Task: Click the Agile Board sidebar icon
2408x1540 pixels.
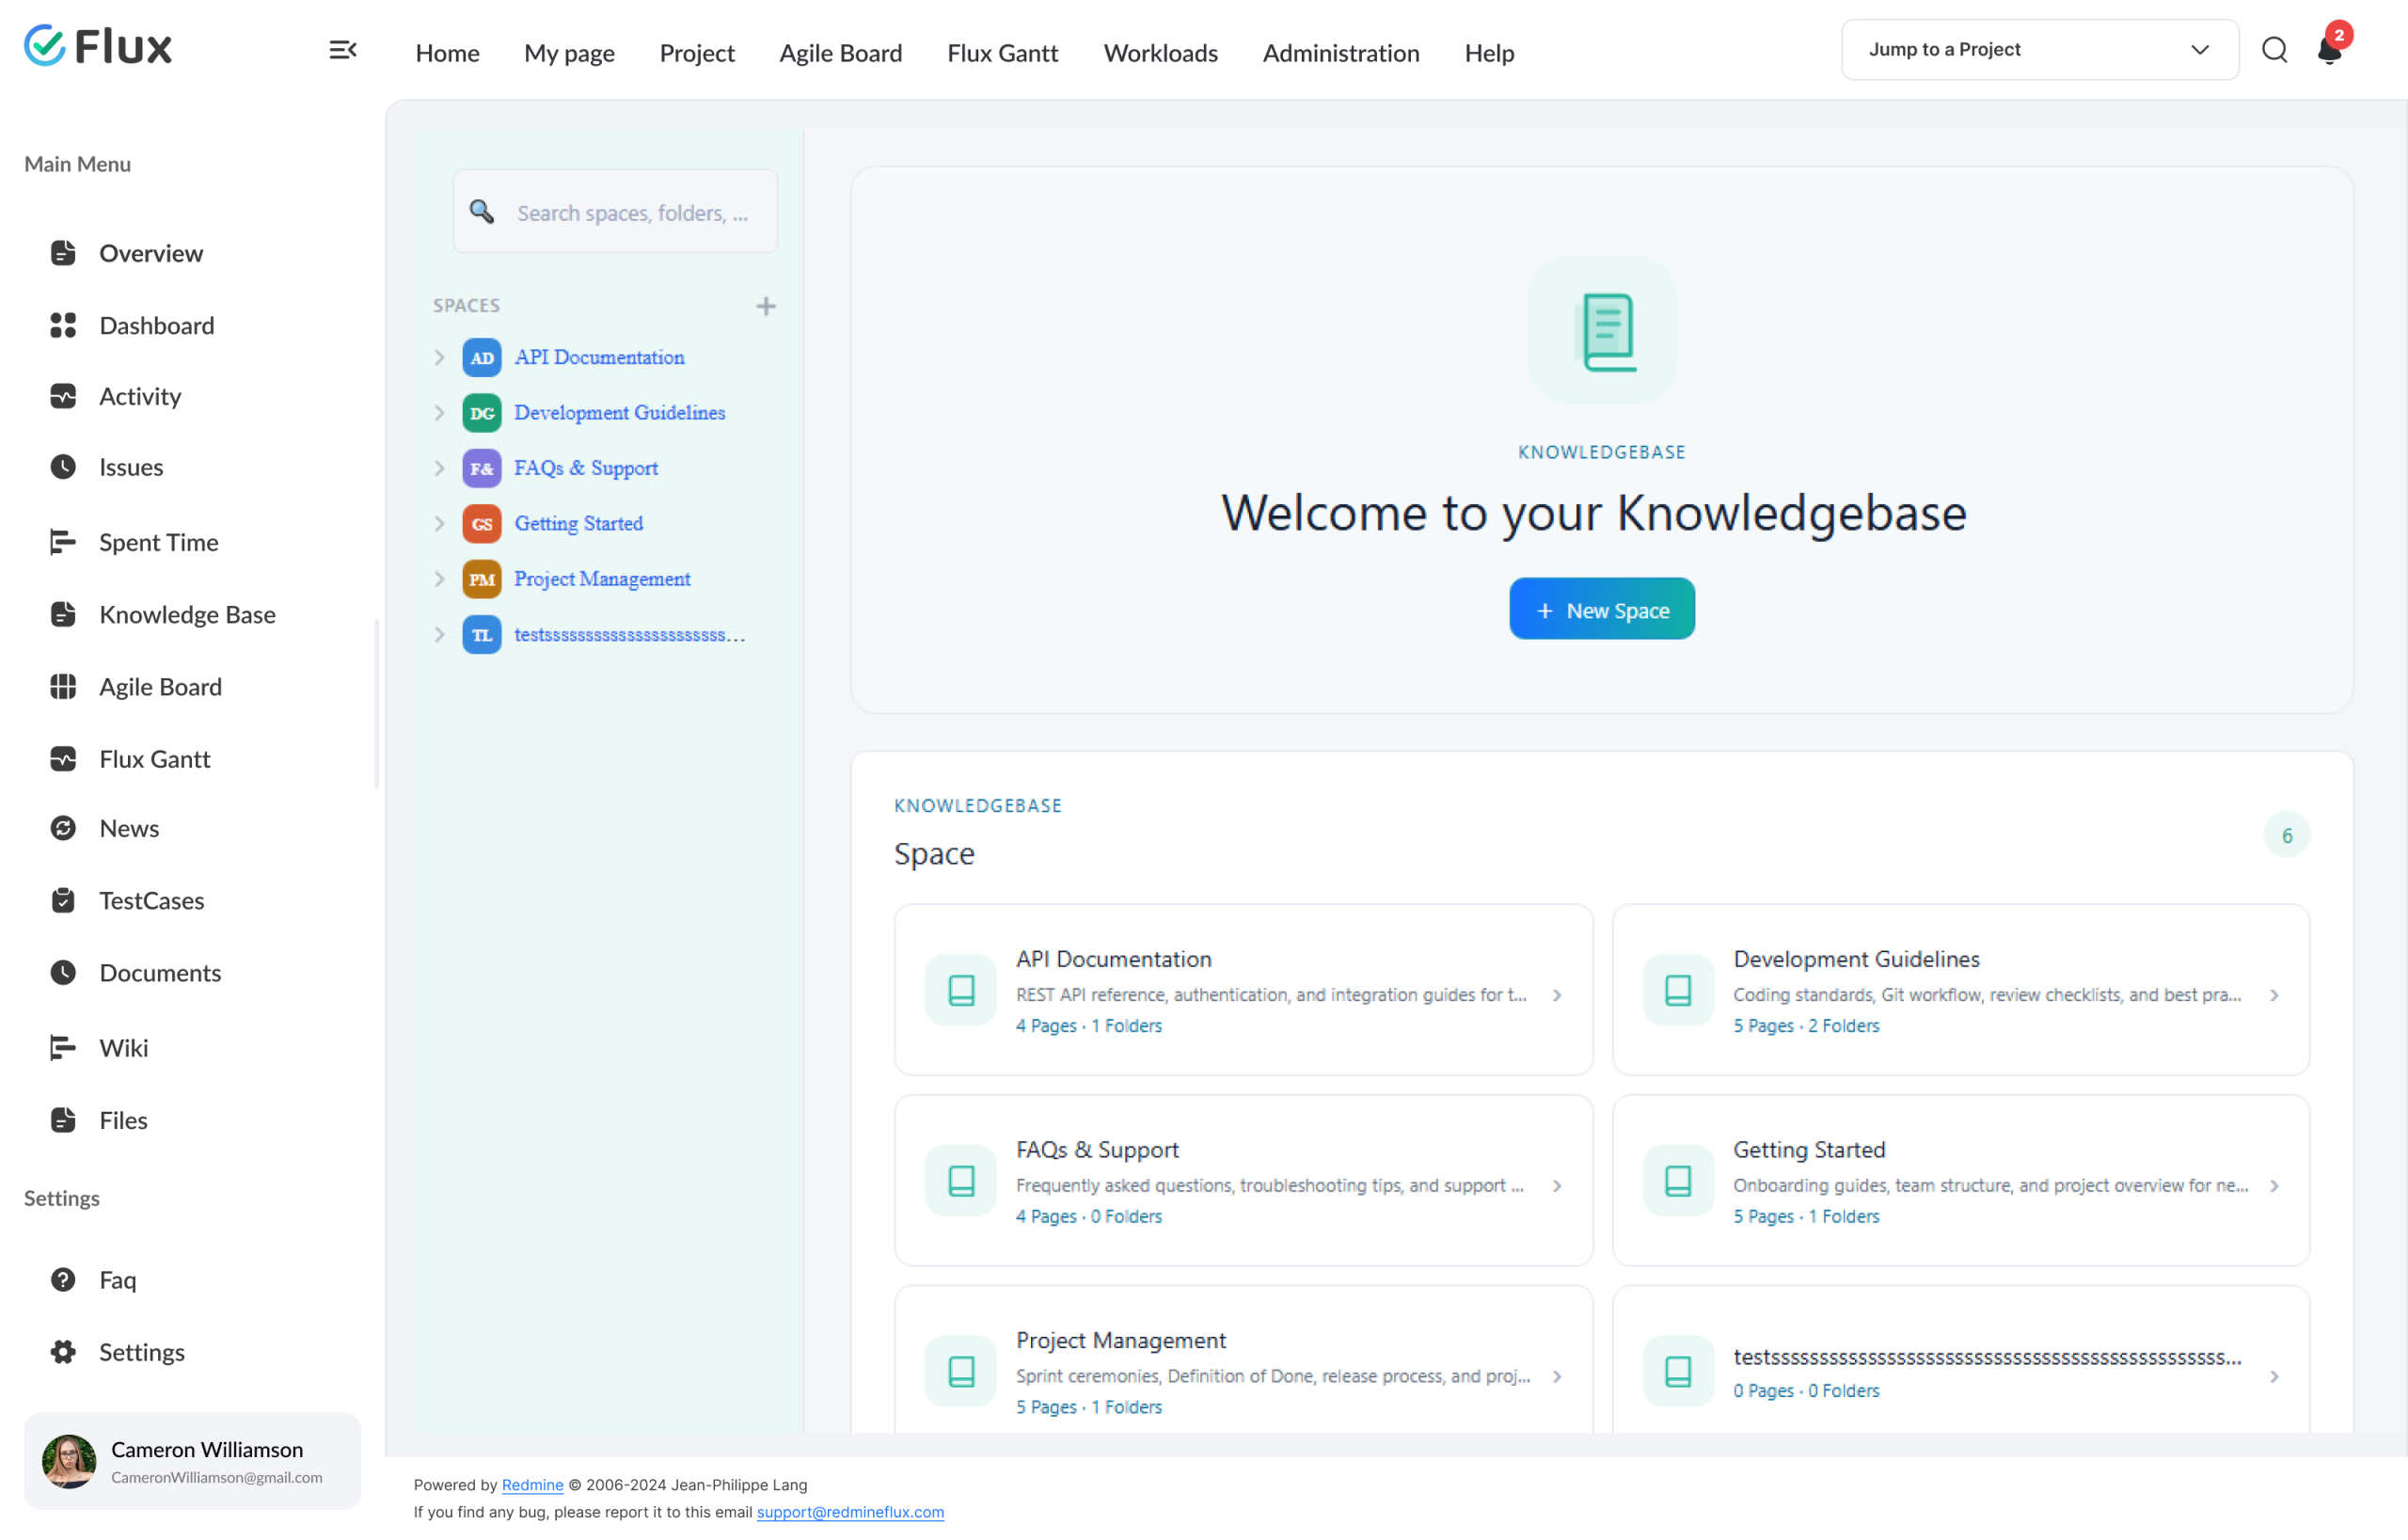Action: 63,686
